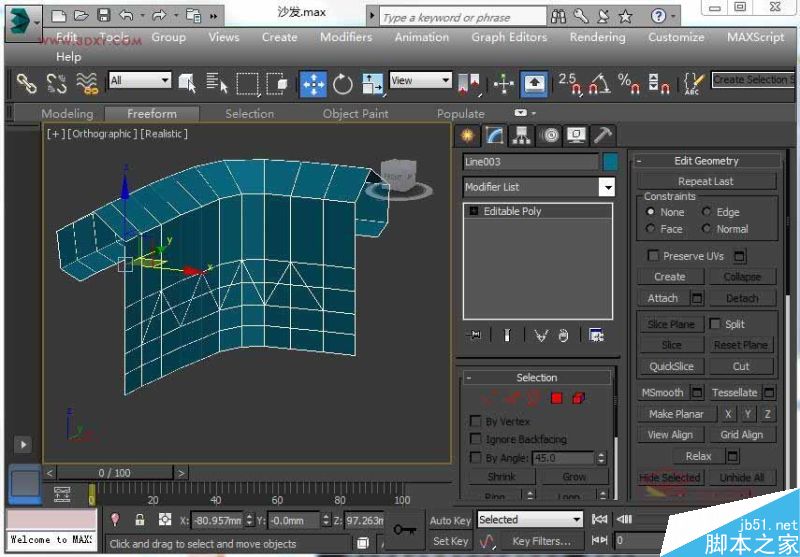Expand the Editable Poly stack entry
The image size is (800, 557).
point(474,211)
